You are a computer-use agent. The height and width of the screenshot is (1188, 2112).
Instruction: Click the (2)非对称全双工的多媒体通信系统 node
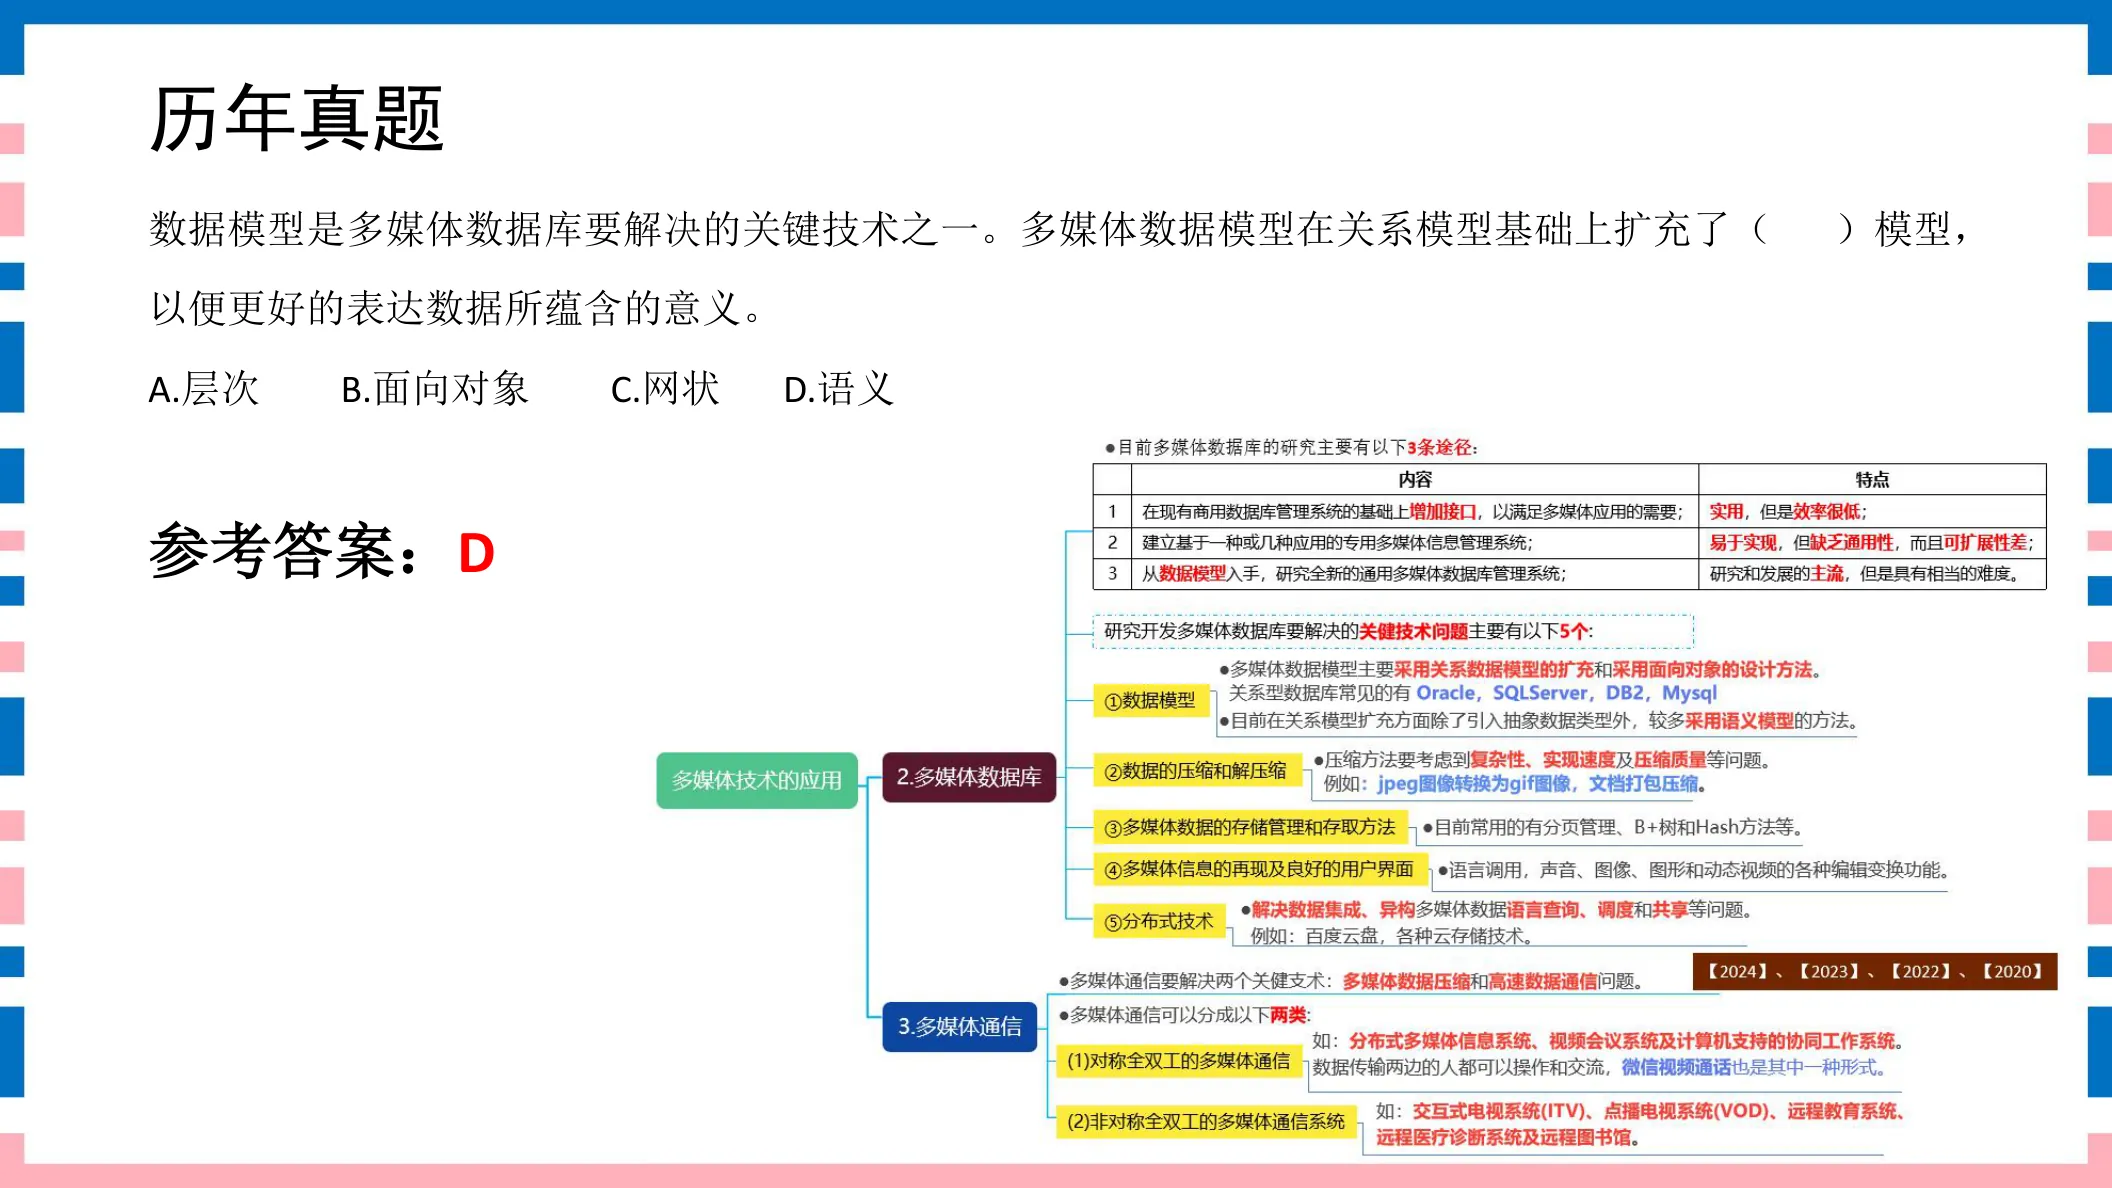click(1206, 1122)
